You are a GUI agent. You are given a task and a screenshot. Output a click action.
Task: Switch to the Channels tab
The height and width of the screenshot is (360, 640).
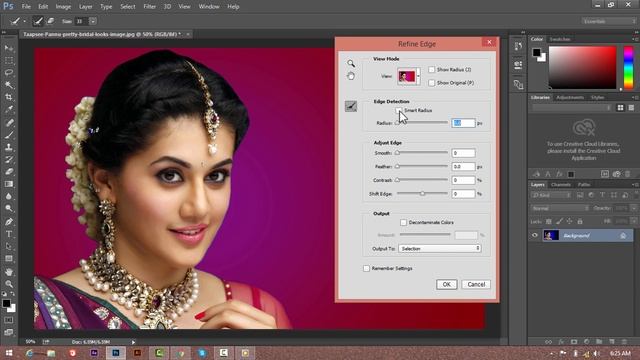561,184
